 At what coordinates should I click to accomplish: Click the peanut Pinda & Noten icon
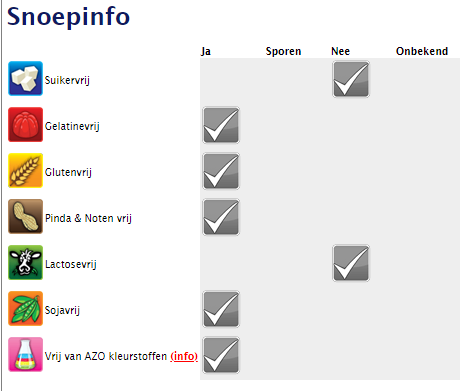tap(25, 216)
